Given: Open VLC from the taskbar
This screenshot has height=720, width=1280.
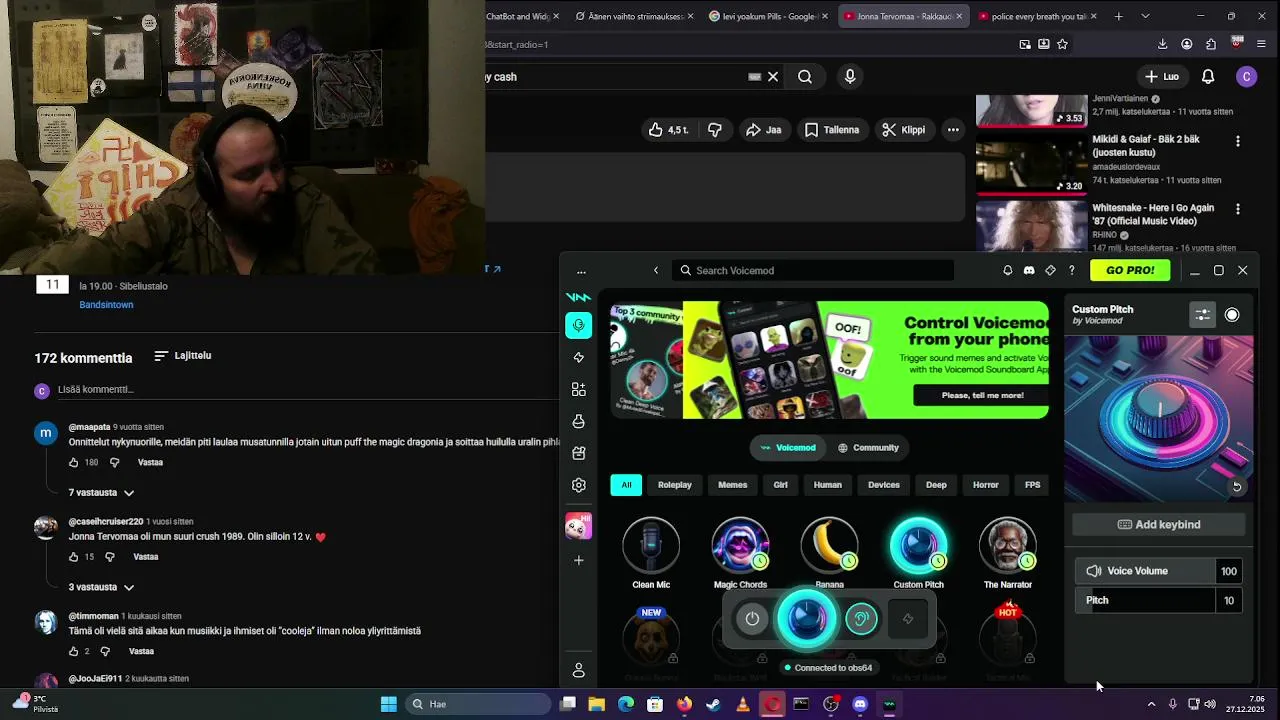Looking at the screenshot, I should [743, 704].
